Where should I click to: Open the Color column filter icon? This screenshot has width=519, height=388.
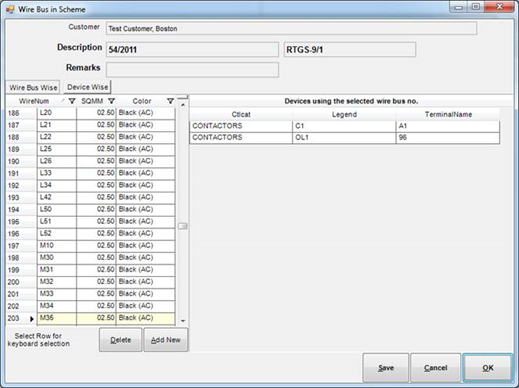(x=170, y=101)
